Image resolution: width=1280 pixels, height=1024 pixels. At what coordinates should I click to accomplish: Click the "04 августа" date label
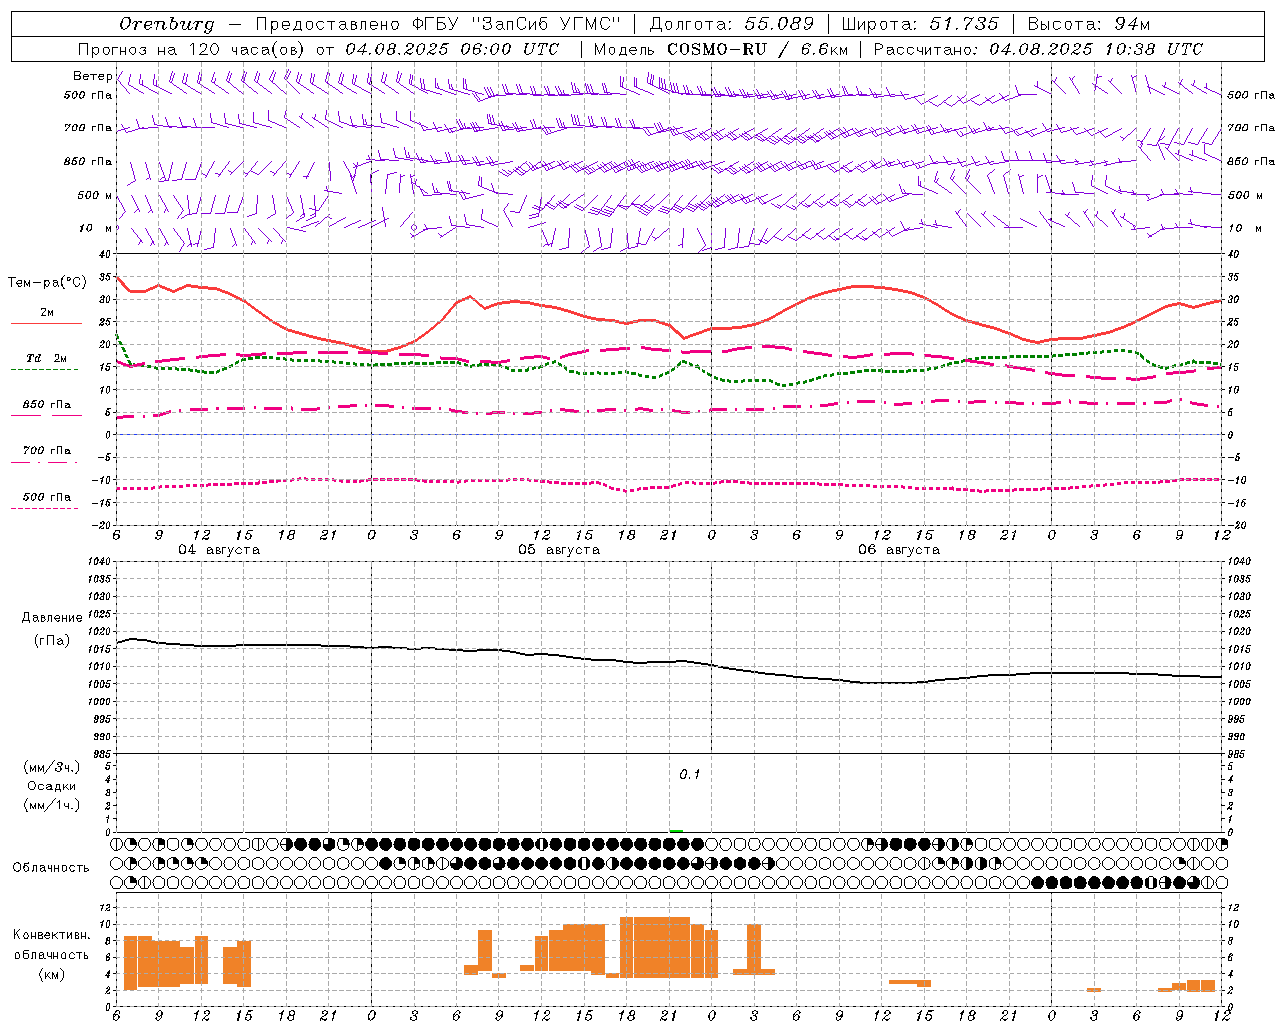(x=219, y=550)
